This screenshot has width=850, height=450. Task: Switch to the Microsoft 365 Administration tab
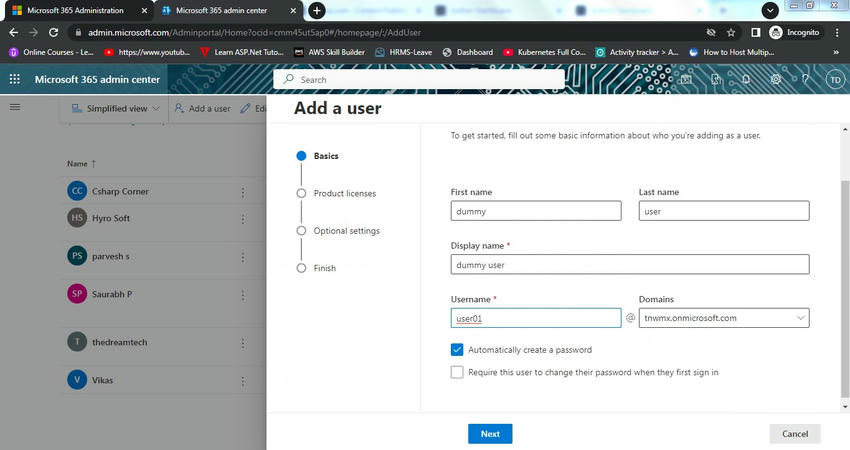[74, 10]
